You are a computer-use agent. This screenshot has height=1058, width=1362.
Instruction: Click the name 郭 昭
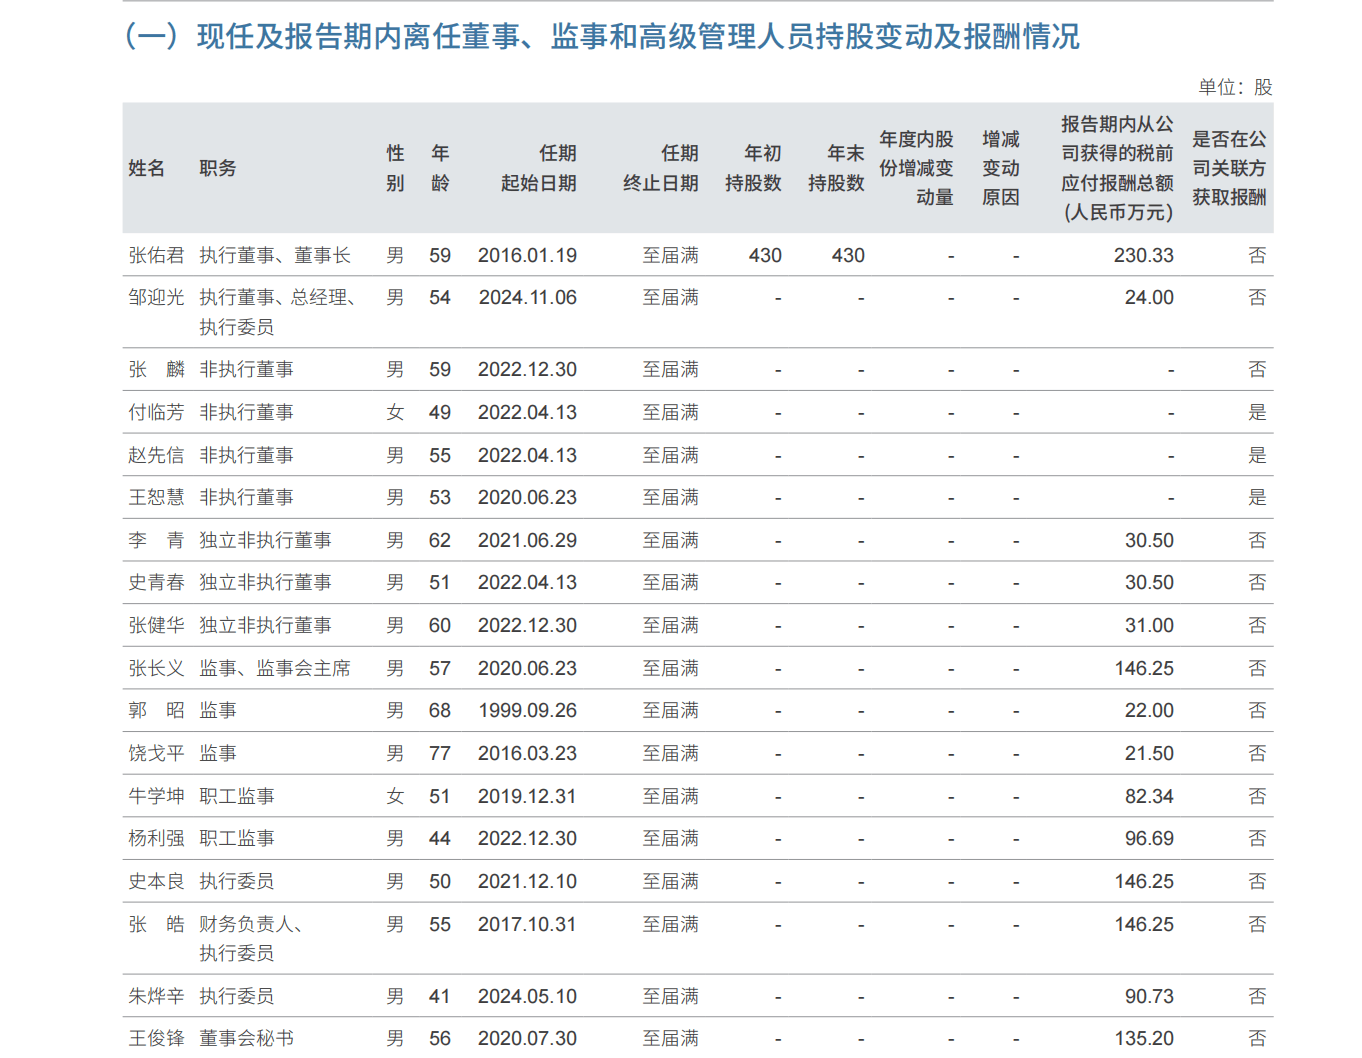(156, 710)
